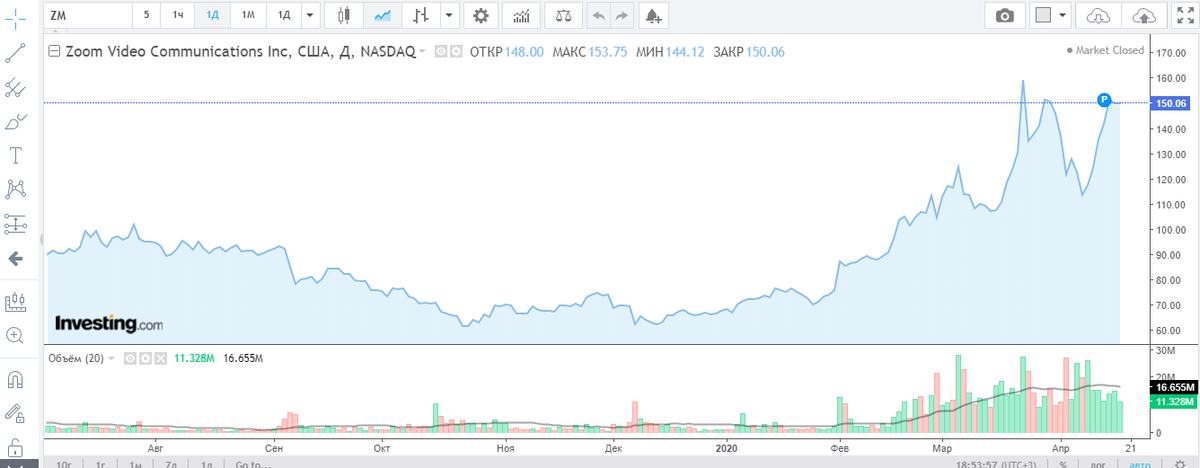The width and height of the screenshot is (1200, 468).
Task: Take a chart snapshot with camera icon
Action: tap(1004, 15)
